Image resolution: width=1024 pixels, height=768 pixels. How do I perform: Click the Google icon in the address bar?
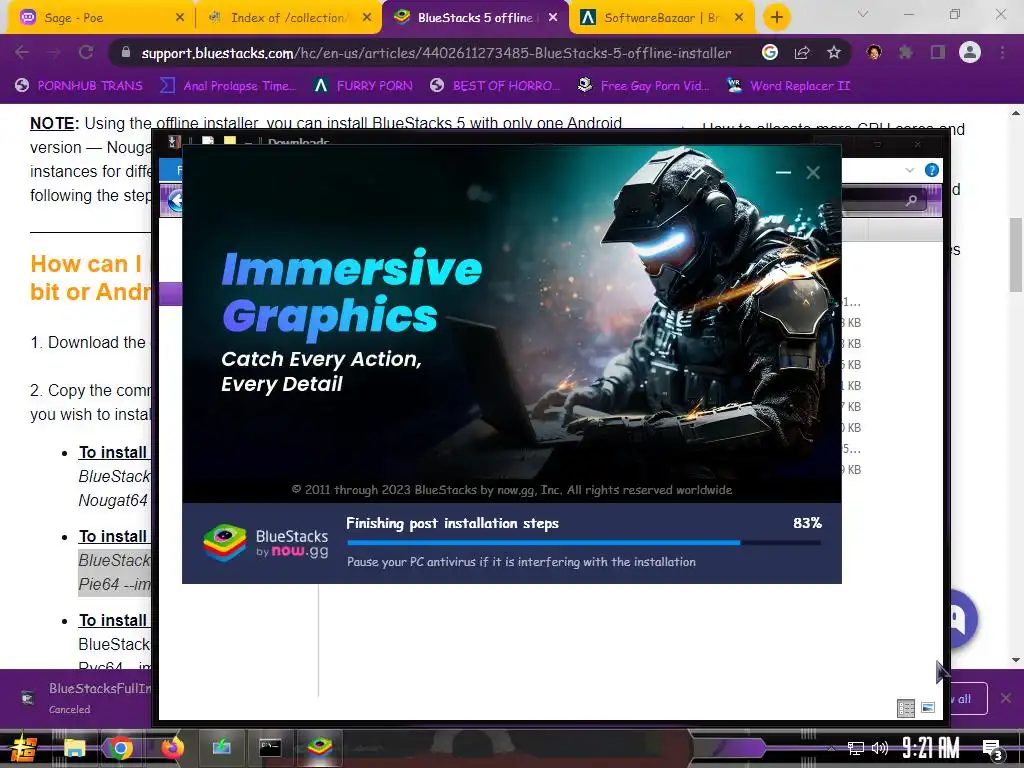coord(770,53)
